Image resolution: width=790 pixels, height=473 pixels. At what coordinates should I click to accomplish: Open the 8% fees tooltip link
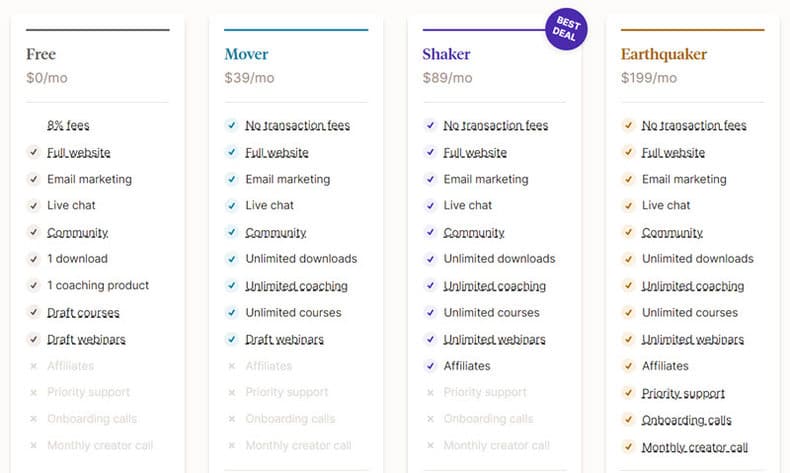(68, 125)
